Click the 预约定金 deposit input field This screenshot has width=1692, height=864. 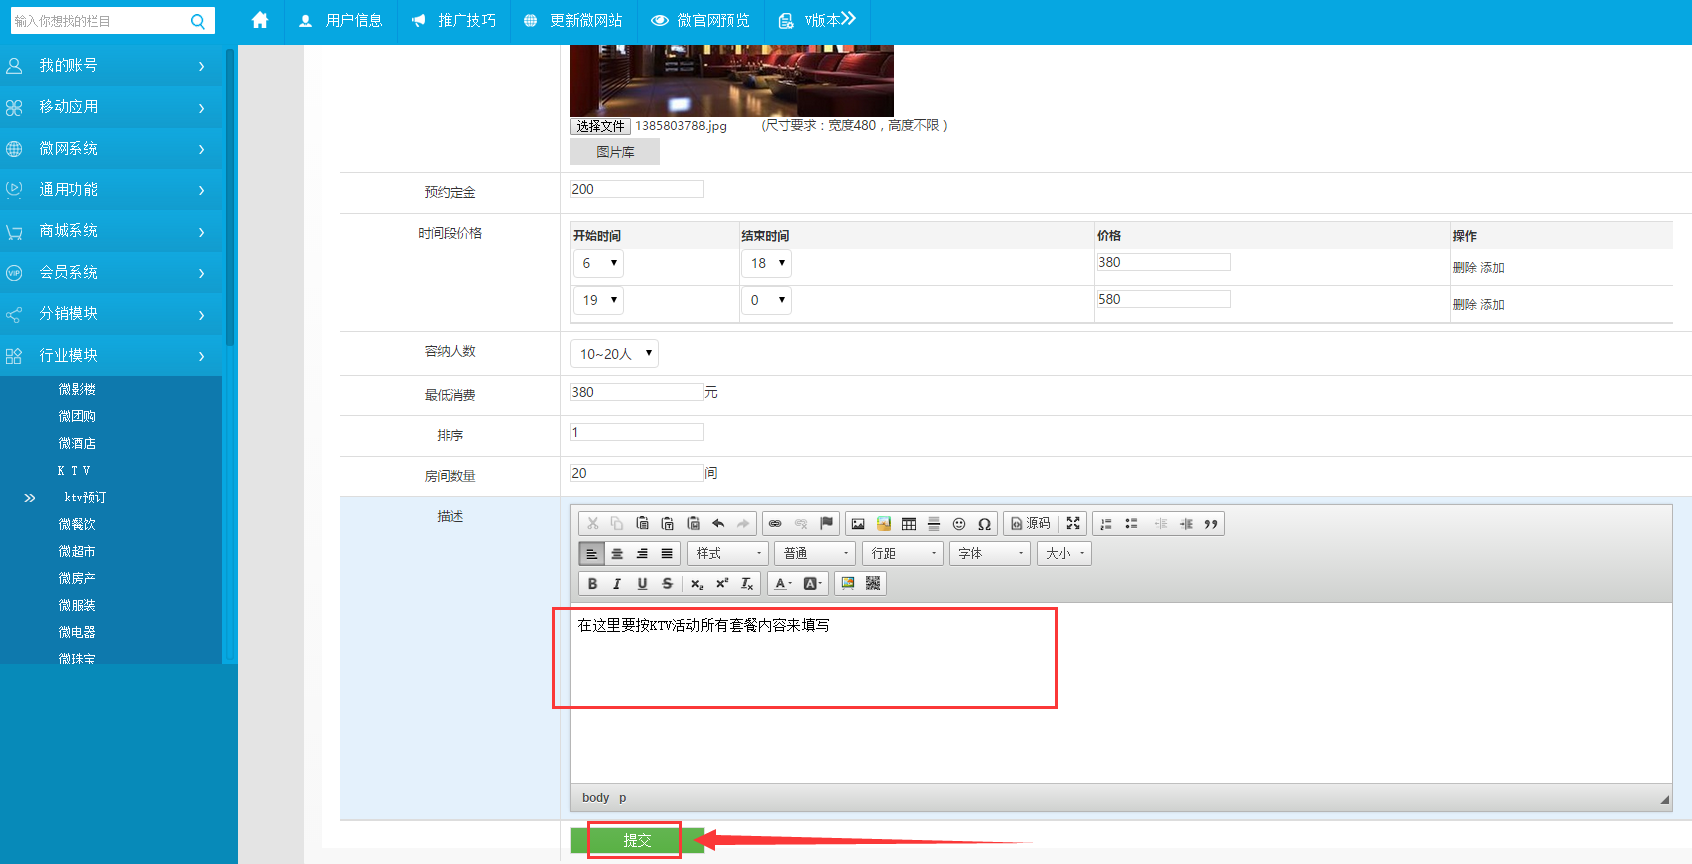point(637,189)
